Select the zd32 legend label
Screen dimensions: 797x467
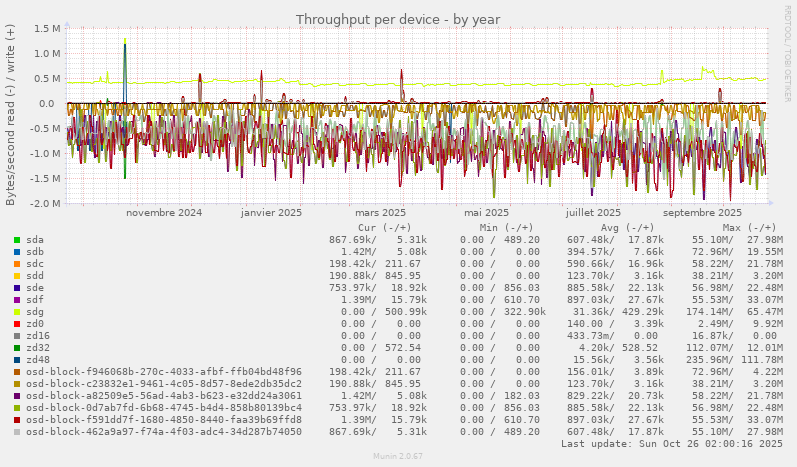[38, 348]
